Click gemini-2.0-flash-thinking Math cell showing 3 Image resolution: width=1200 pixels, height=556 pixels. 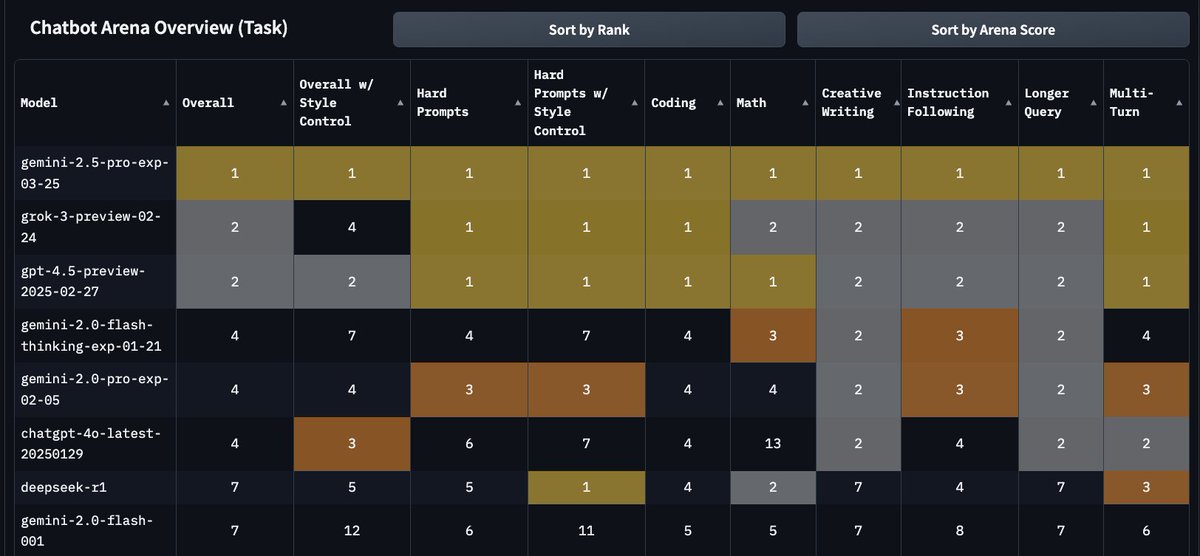773,335
